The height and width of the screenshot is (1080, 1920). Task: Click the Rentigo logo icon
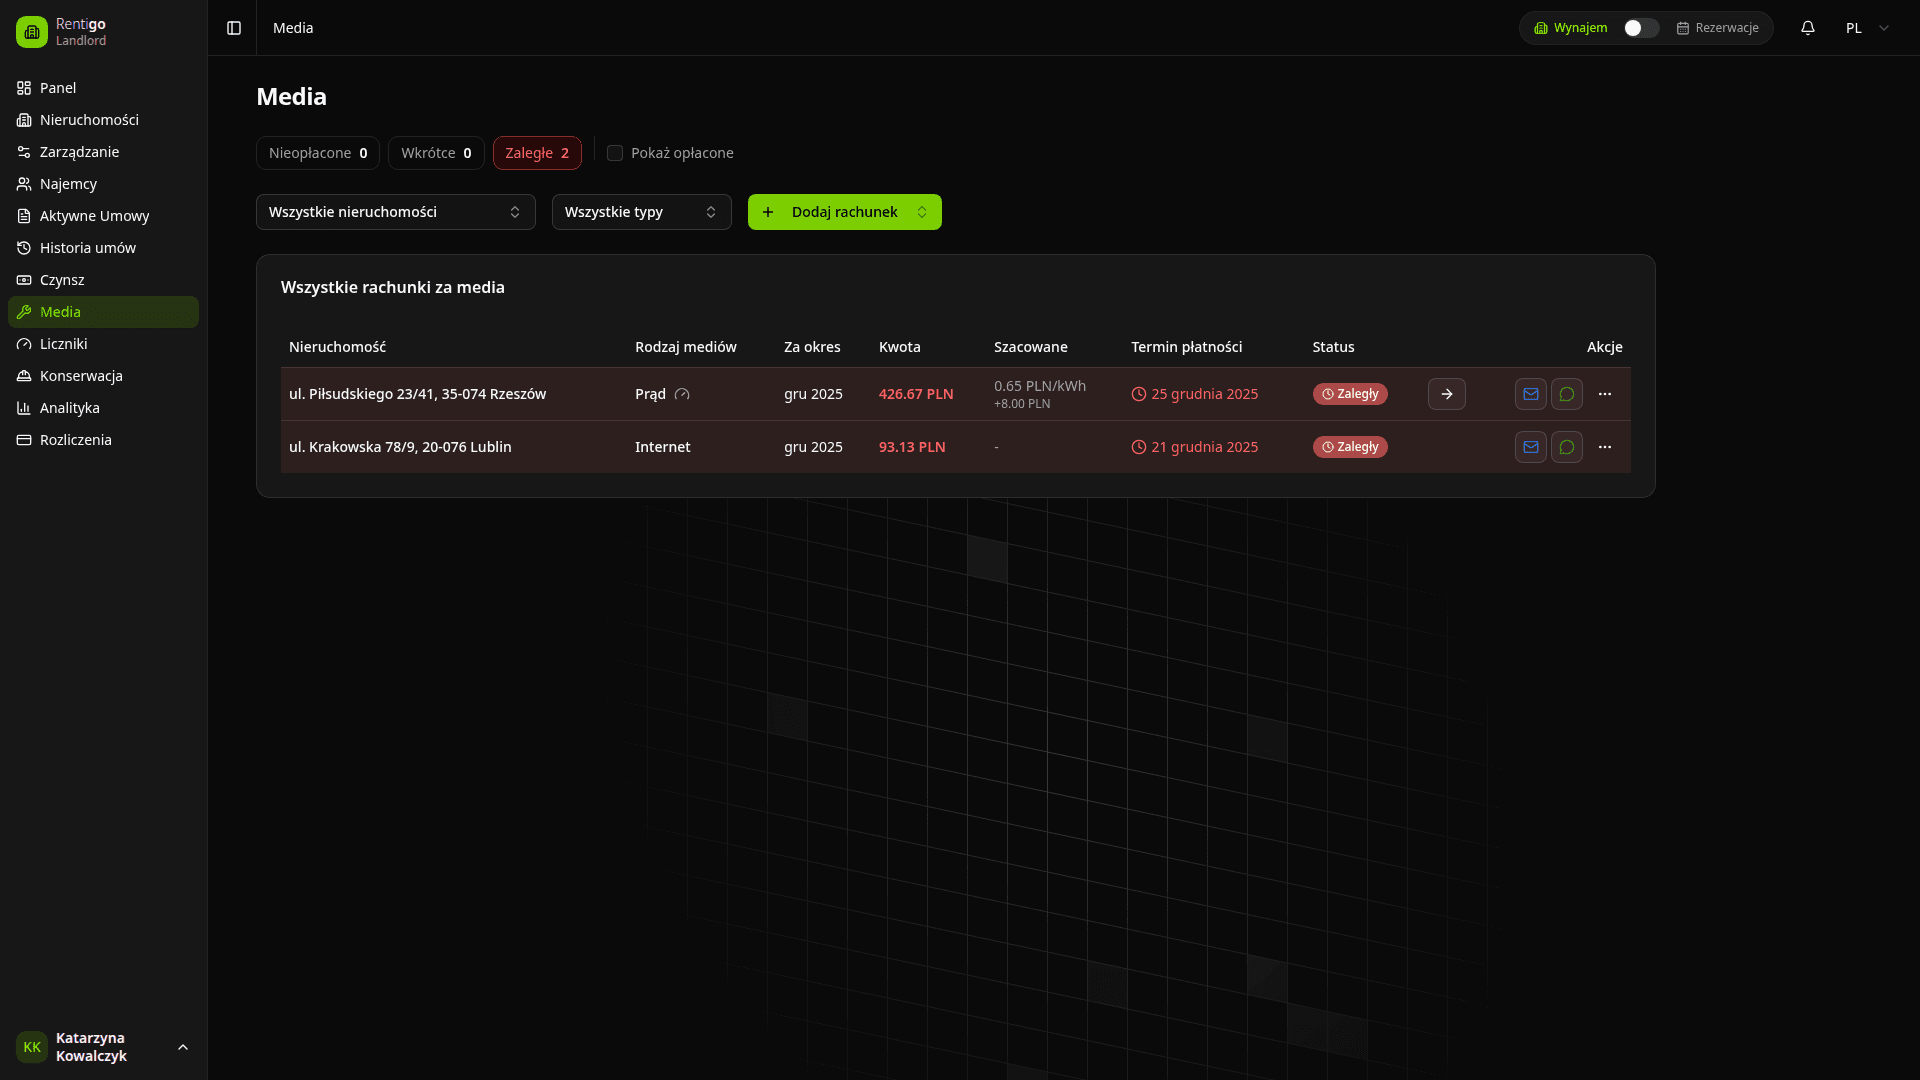32,32
